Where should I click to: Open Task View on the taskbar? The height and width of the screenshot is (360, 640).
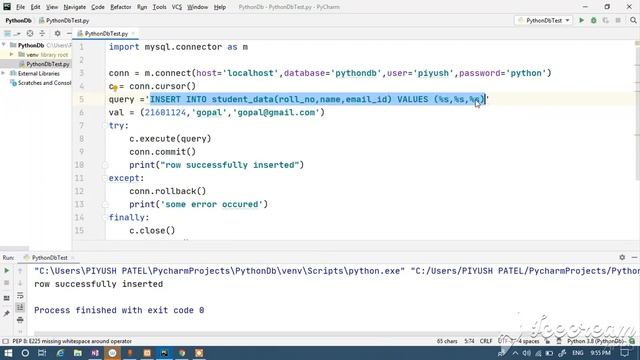(42, 353)
